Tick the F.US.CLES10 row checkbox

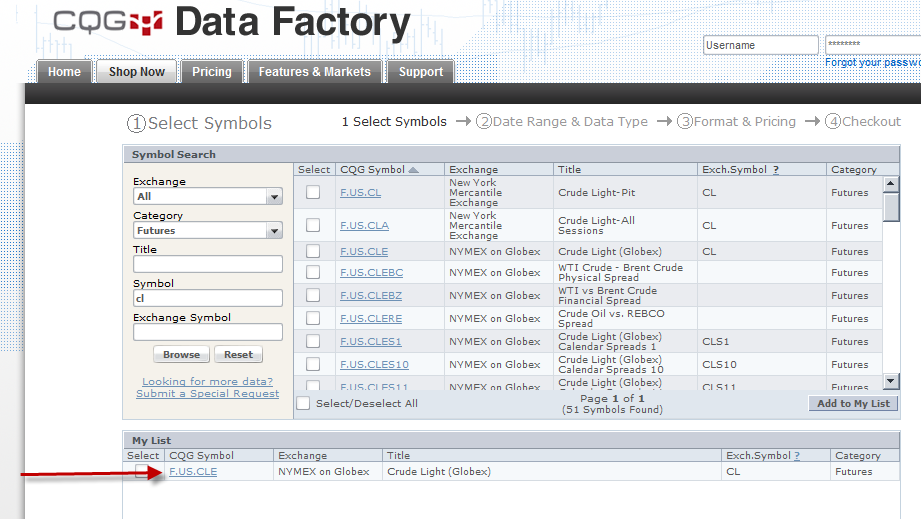(x=313, y=364)
